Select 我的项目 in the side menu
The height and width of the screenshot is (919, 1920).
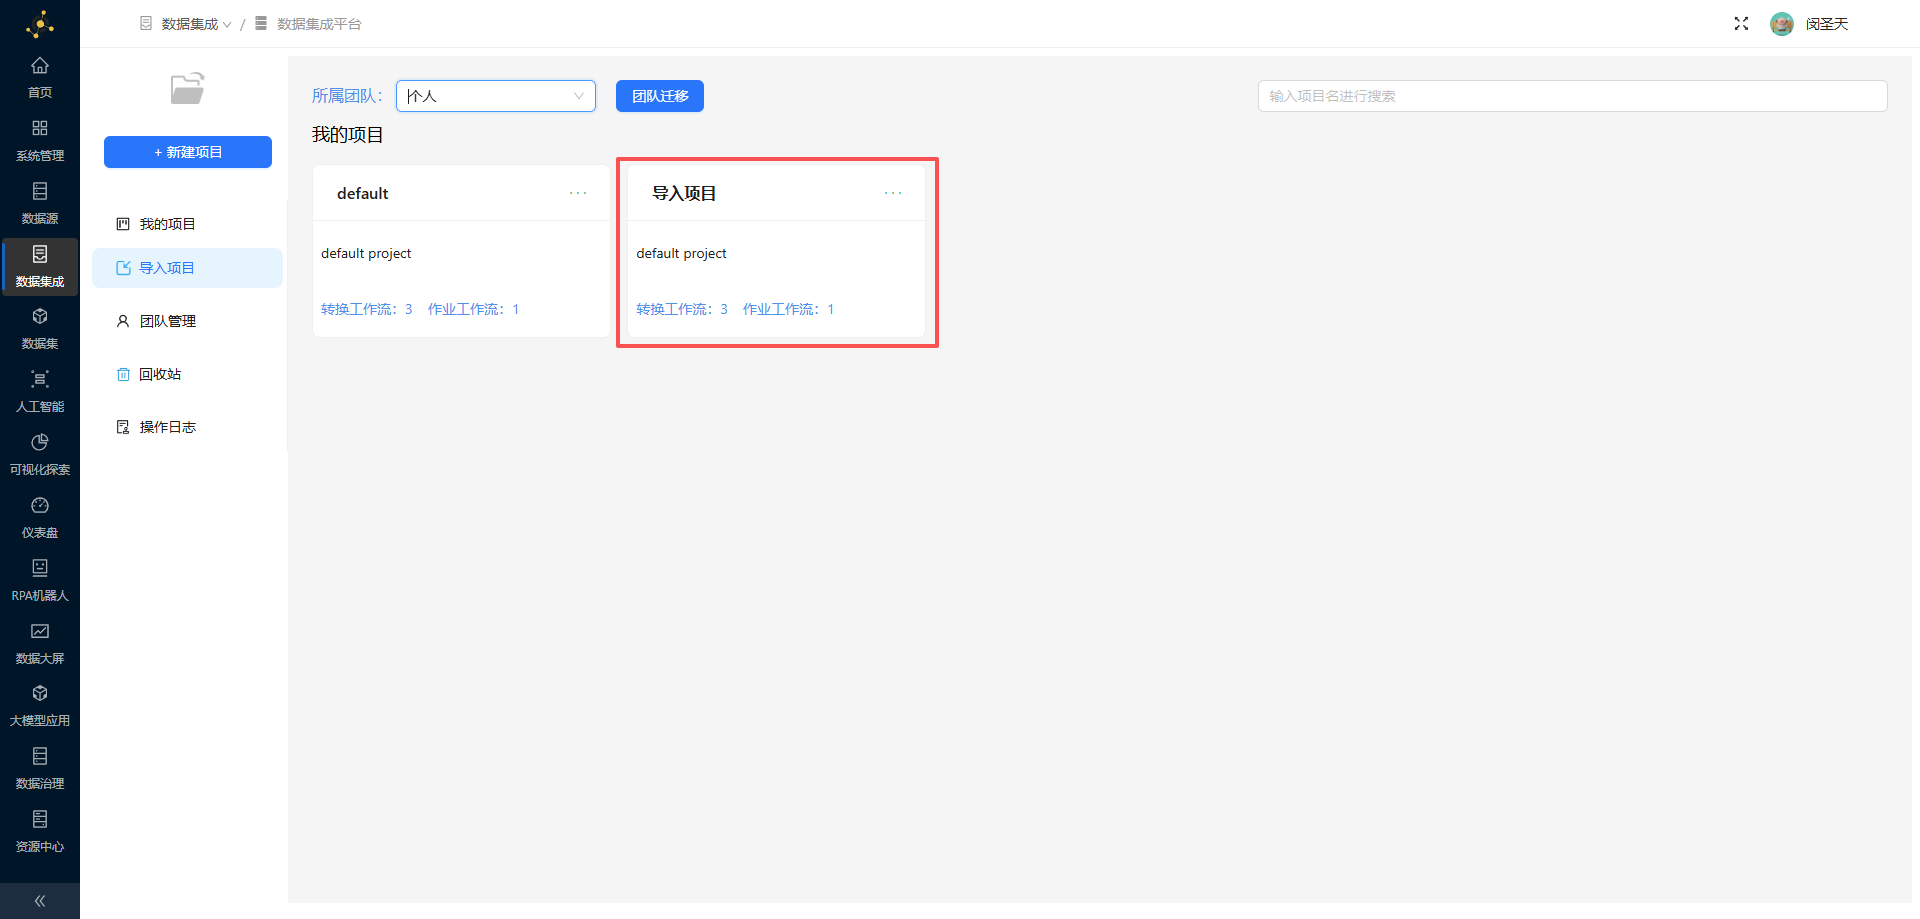coord(167,224)
